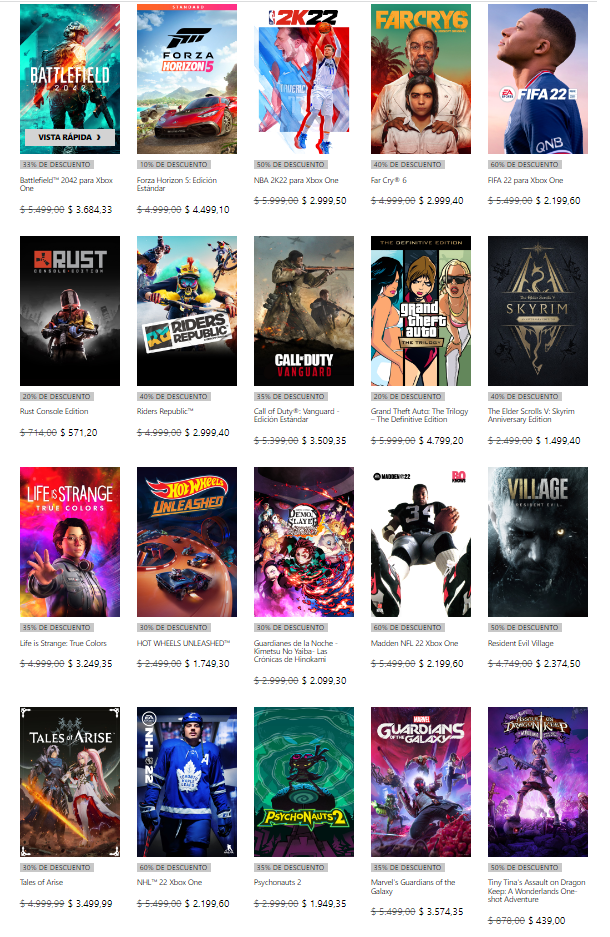Click the Psychonauts 2 cover thumbnail
This screenshot has width=610, height=937.
click(304, 782)
